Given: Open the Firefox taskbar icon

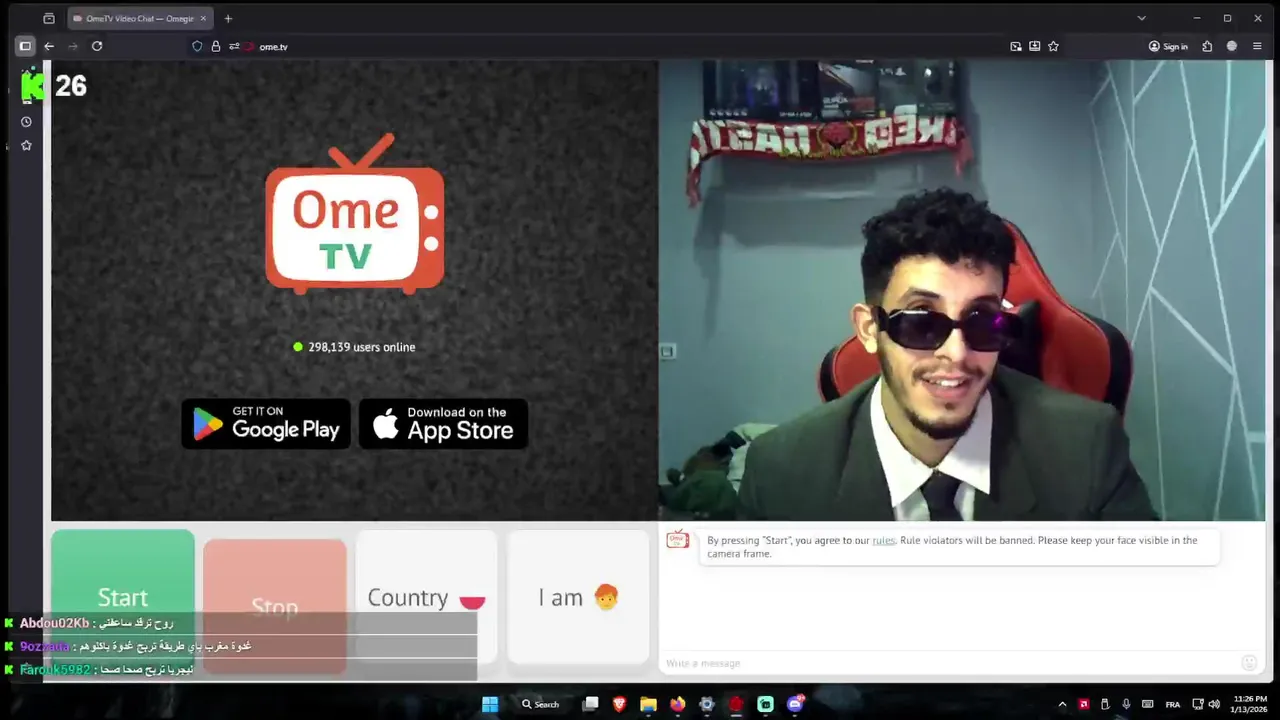Looking at the screenshot, I should pos(677,704).
